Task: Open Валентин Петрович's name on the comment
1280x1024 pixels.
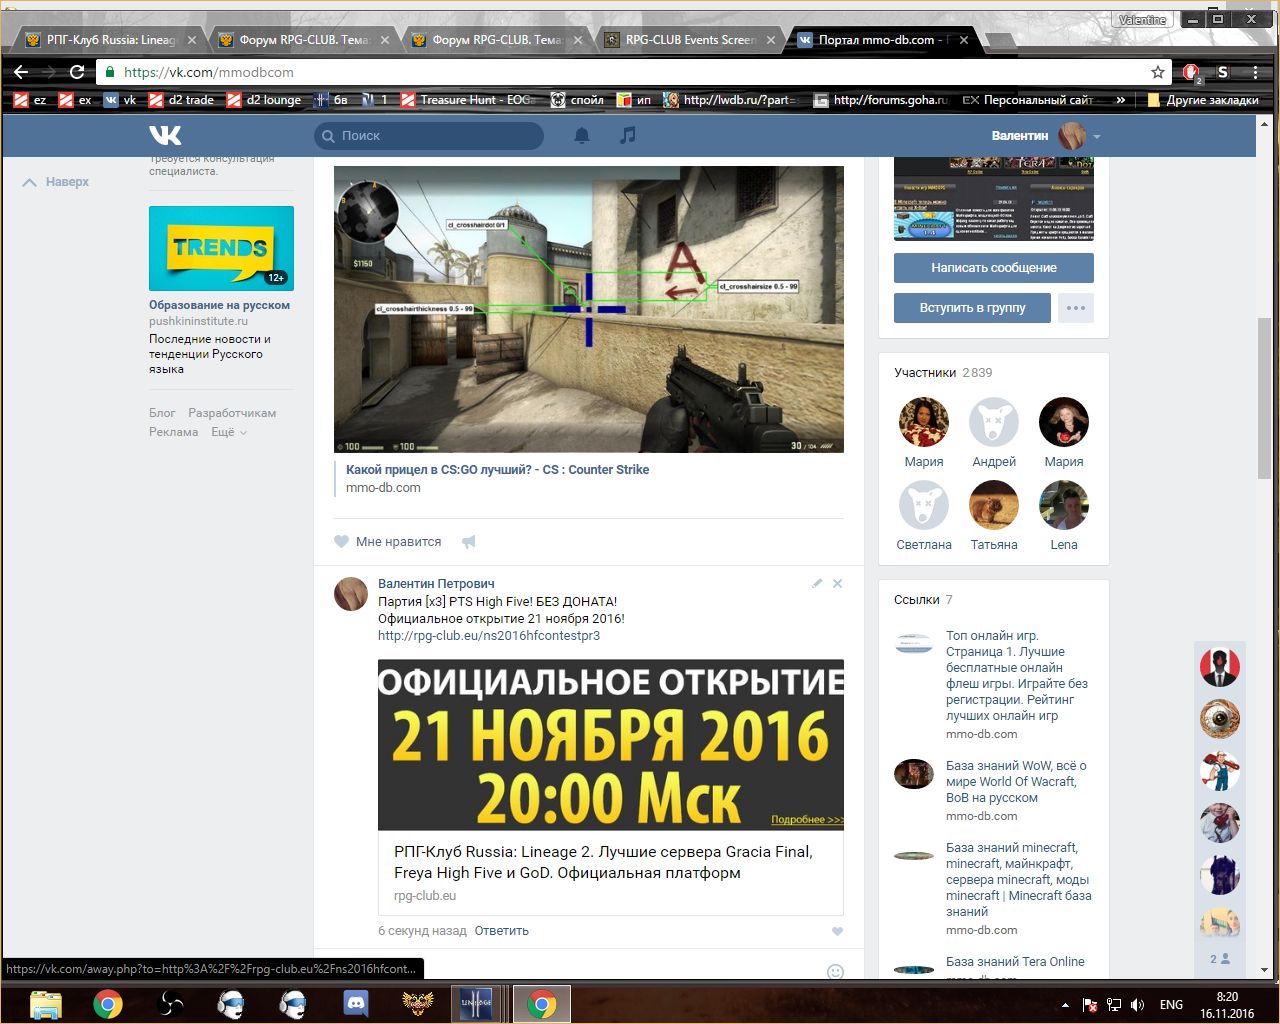Action: [436, 583]
